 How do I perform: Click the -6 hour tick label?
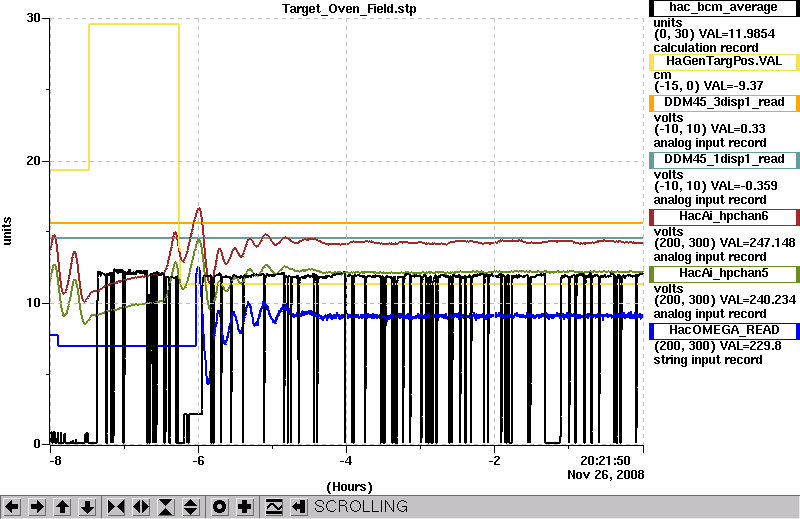198,461
